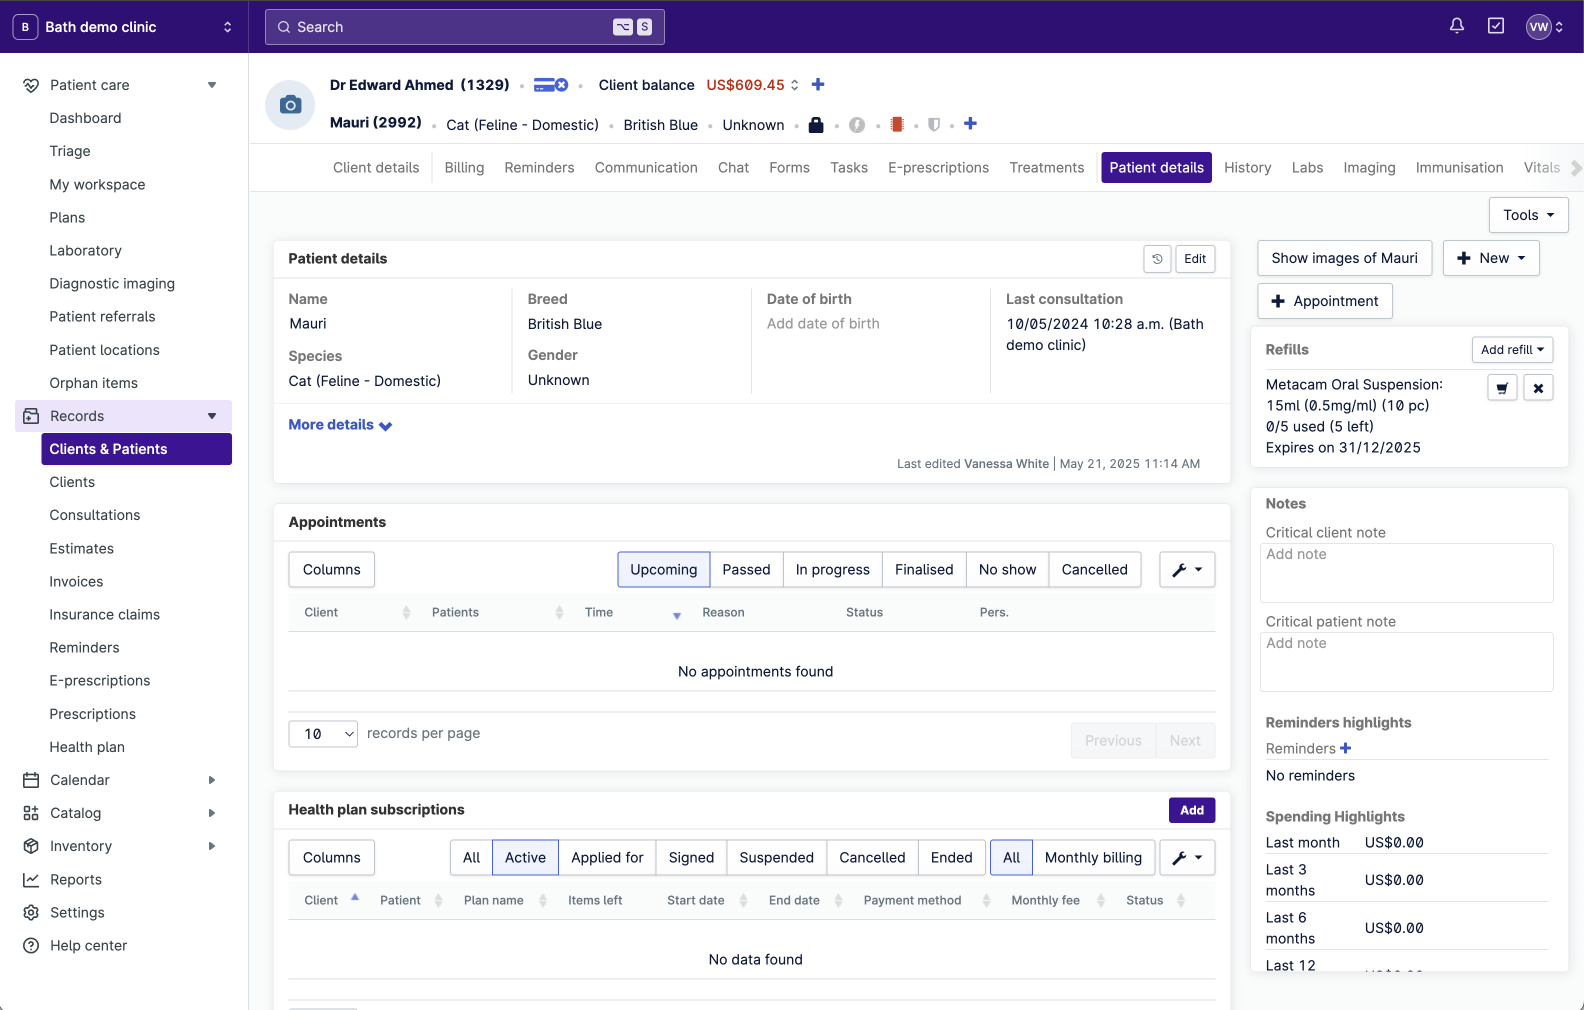Open the tasks checklist icon in header
Viewport: 1584px width, 1010px height.
click(1496, 26)
